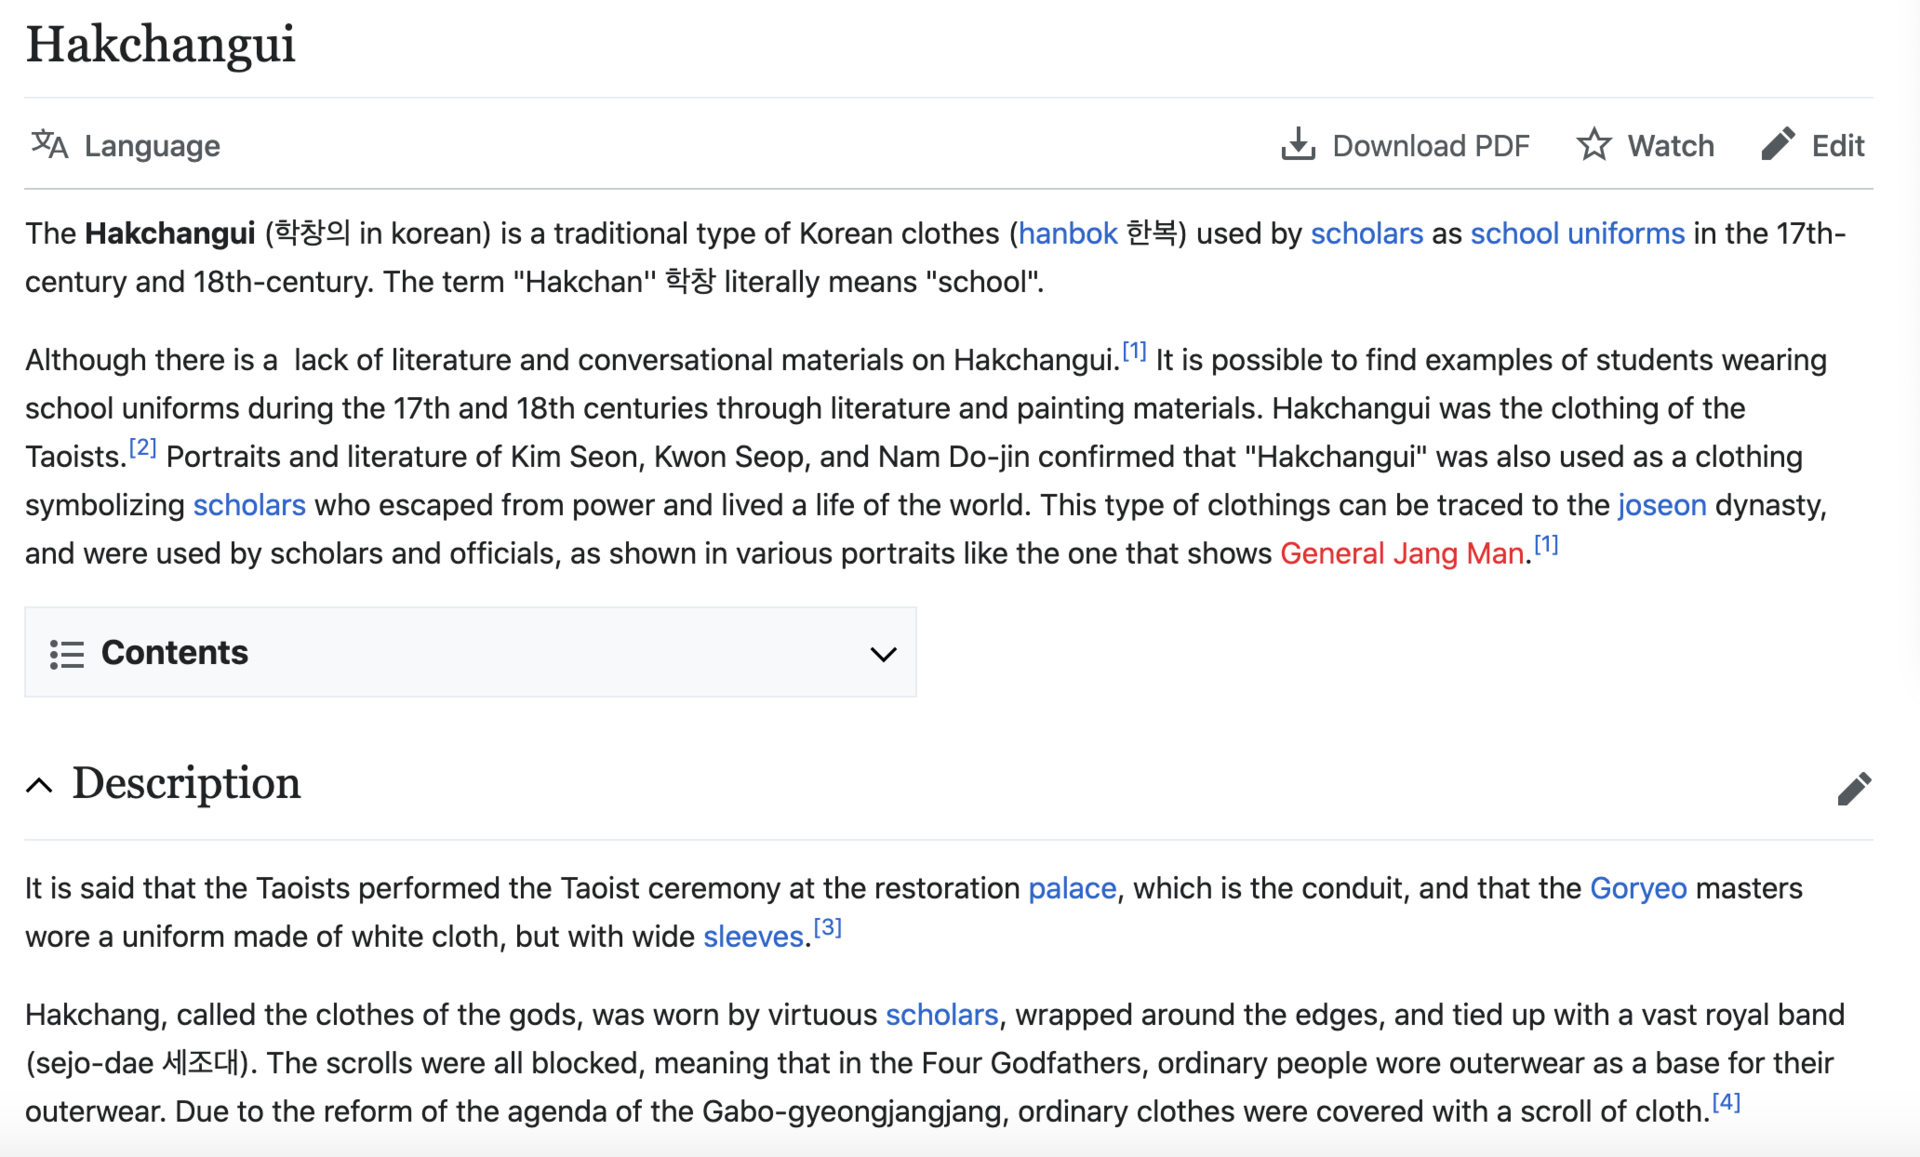Open the Goryeo link
The height and width of the screenshot is (1157, 1920).
coord(1638,888)
